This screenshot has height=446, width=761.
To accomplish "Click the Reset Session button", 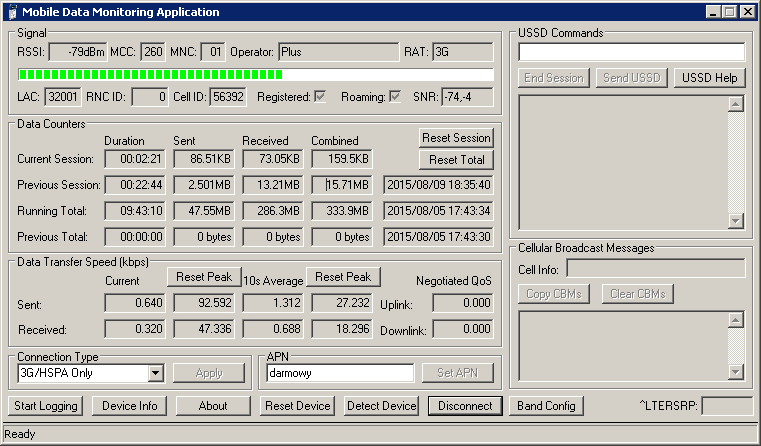I will (456, 138).
